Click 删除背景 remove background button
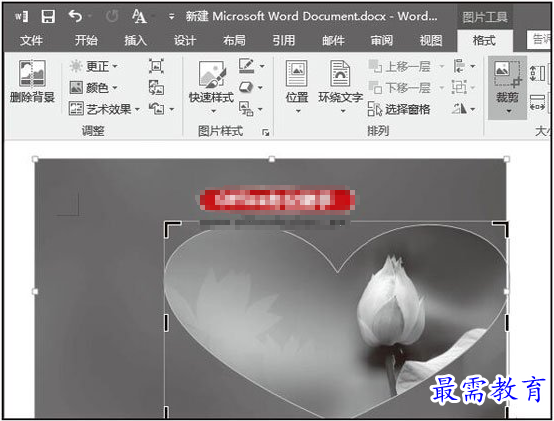 click(32, 82)
